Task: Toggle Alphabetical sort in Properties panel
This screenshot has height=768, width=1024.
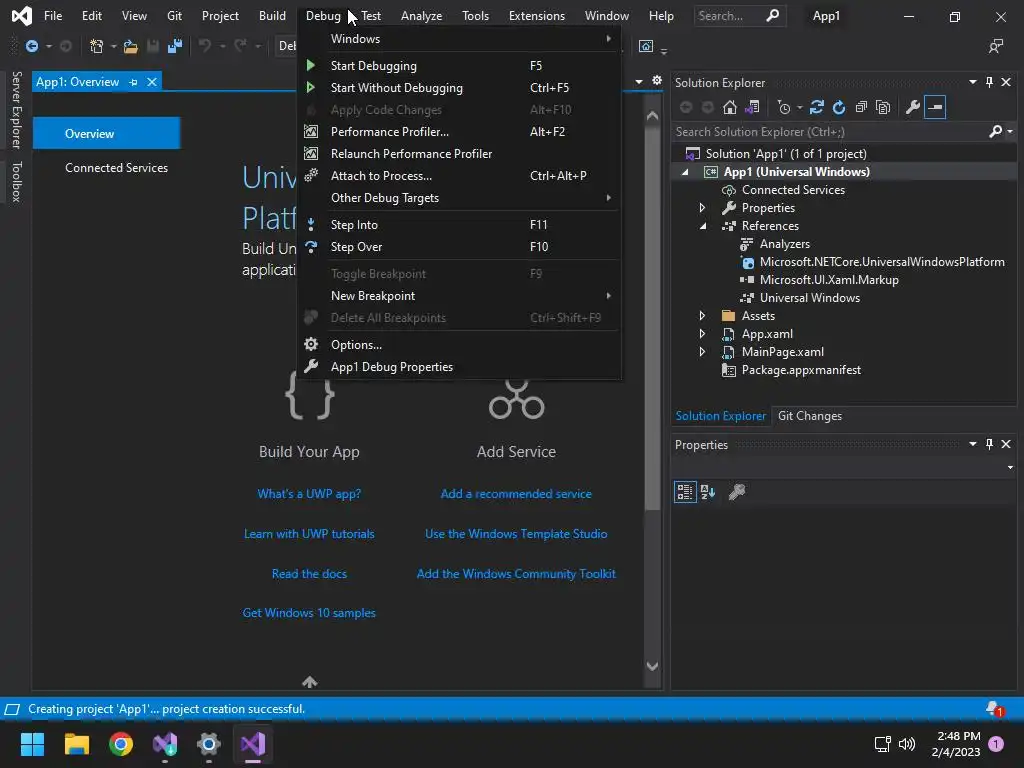Action: tap(708, 492)
